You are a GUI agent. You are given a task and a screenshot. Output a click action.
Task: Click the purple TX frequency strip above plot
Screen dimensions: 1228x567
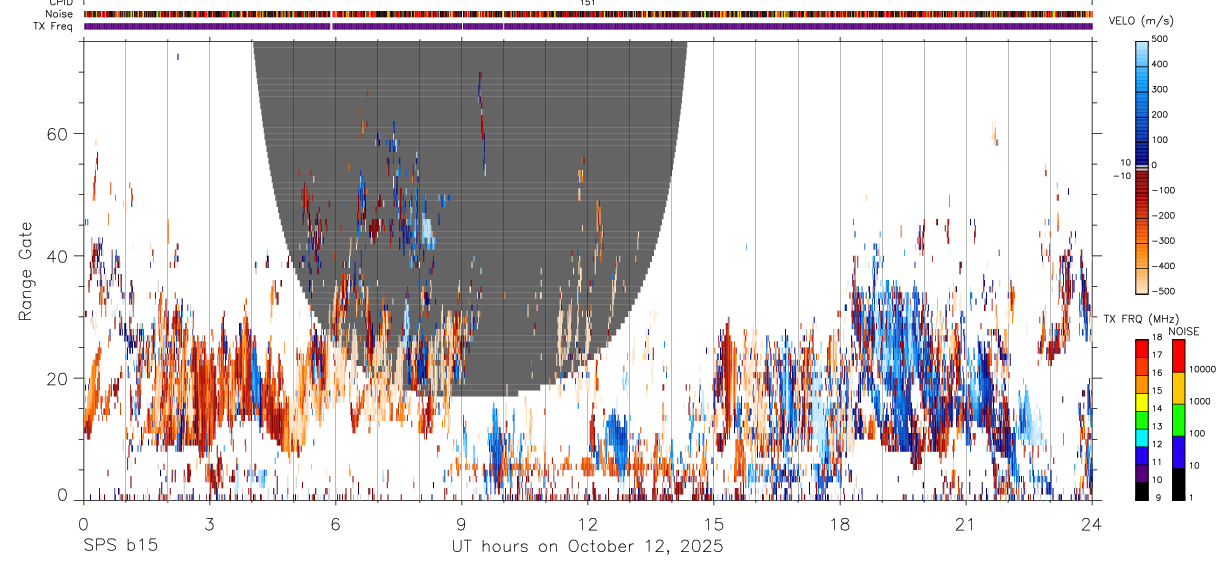[x=588, y=26]
